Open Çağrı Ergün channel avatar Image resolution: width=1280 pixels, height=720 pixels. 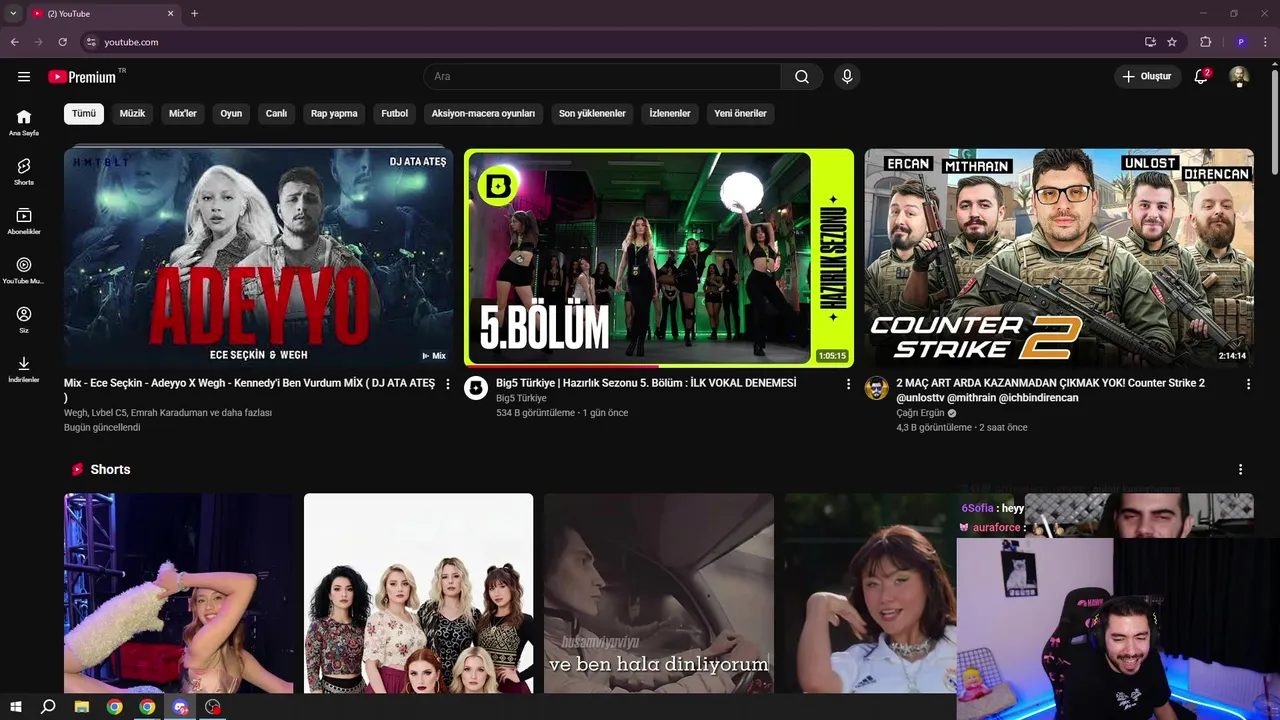click(876, 389)
